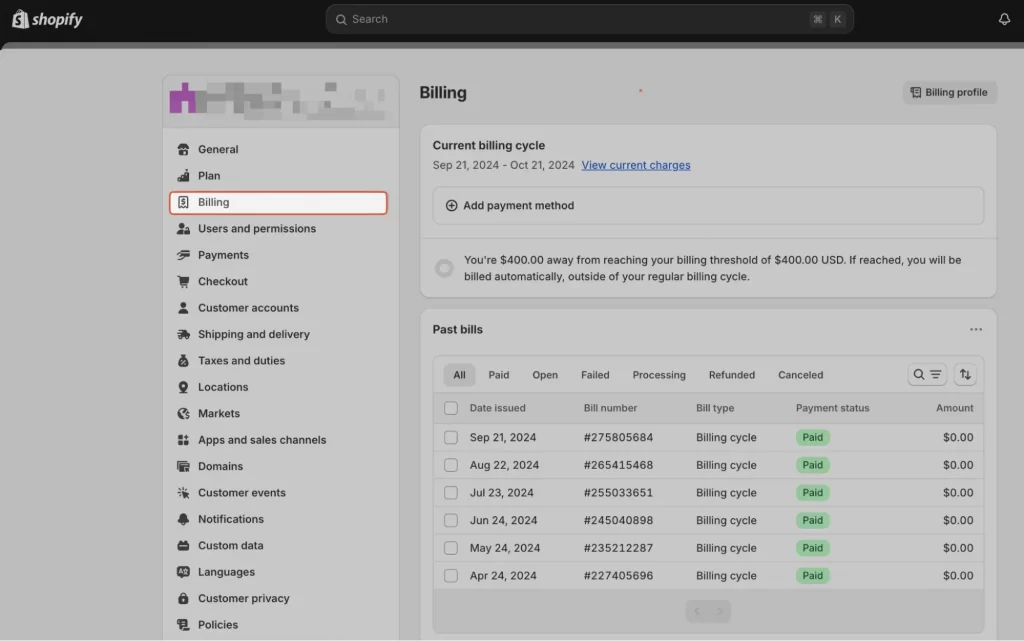The height and width of the screenshot is (641, 1024).
Task: Click View current charges link
Action: 636,165
